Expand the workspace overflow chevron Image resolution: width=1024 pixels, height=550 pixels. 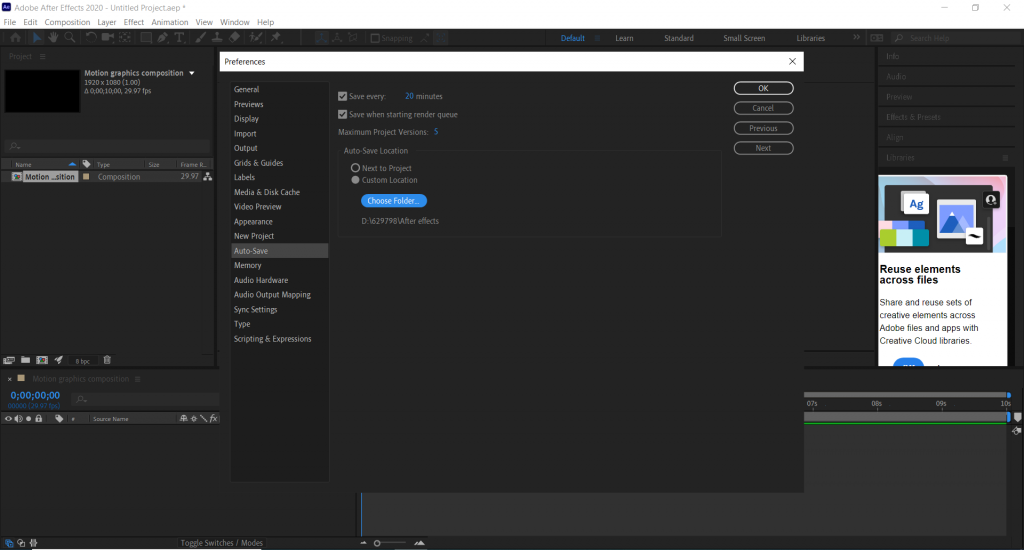tap(856, 38)
